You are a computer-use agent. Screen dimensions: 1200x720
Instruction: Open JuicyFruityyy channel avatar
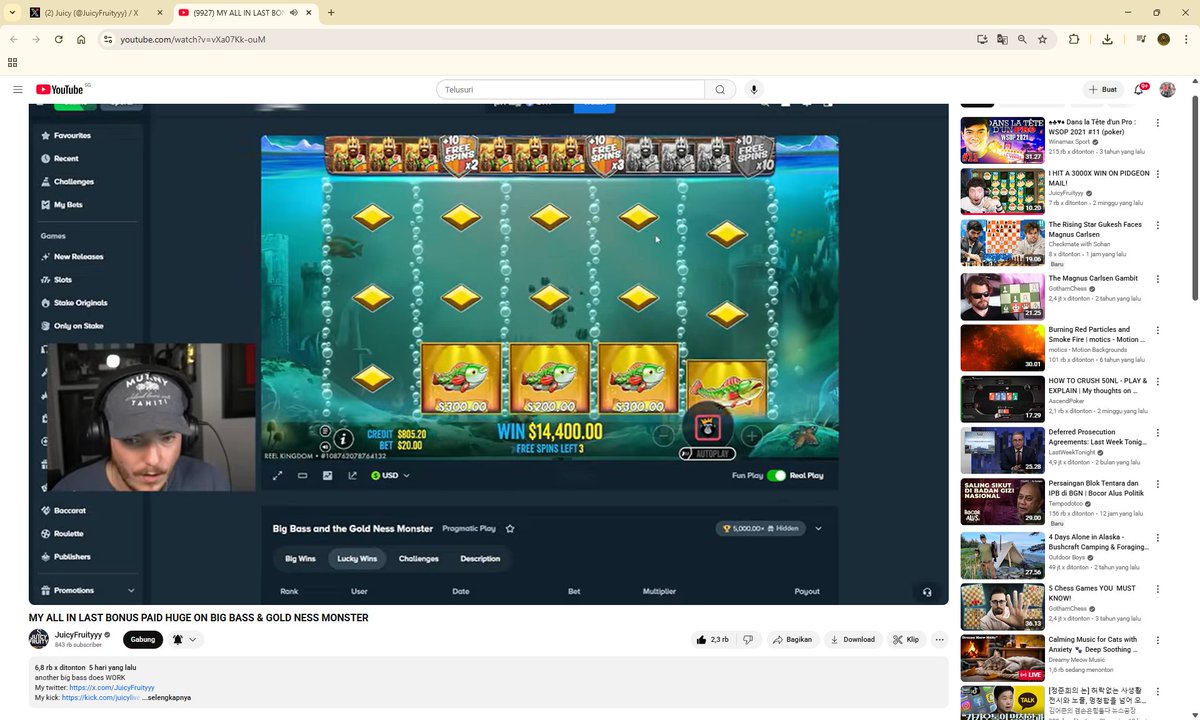38,639
